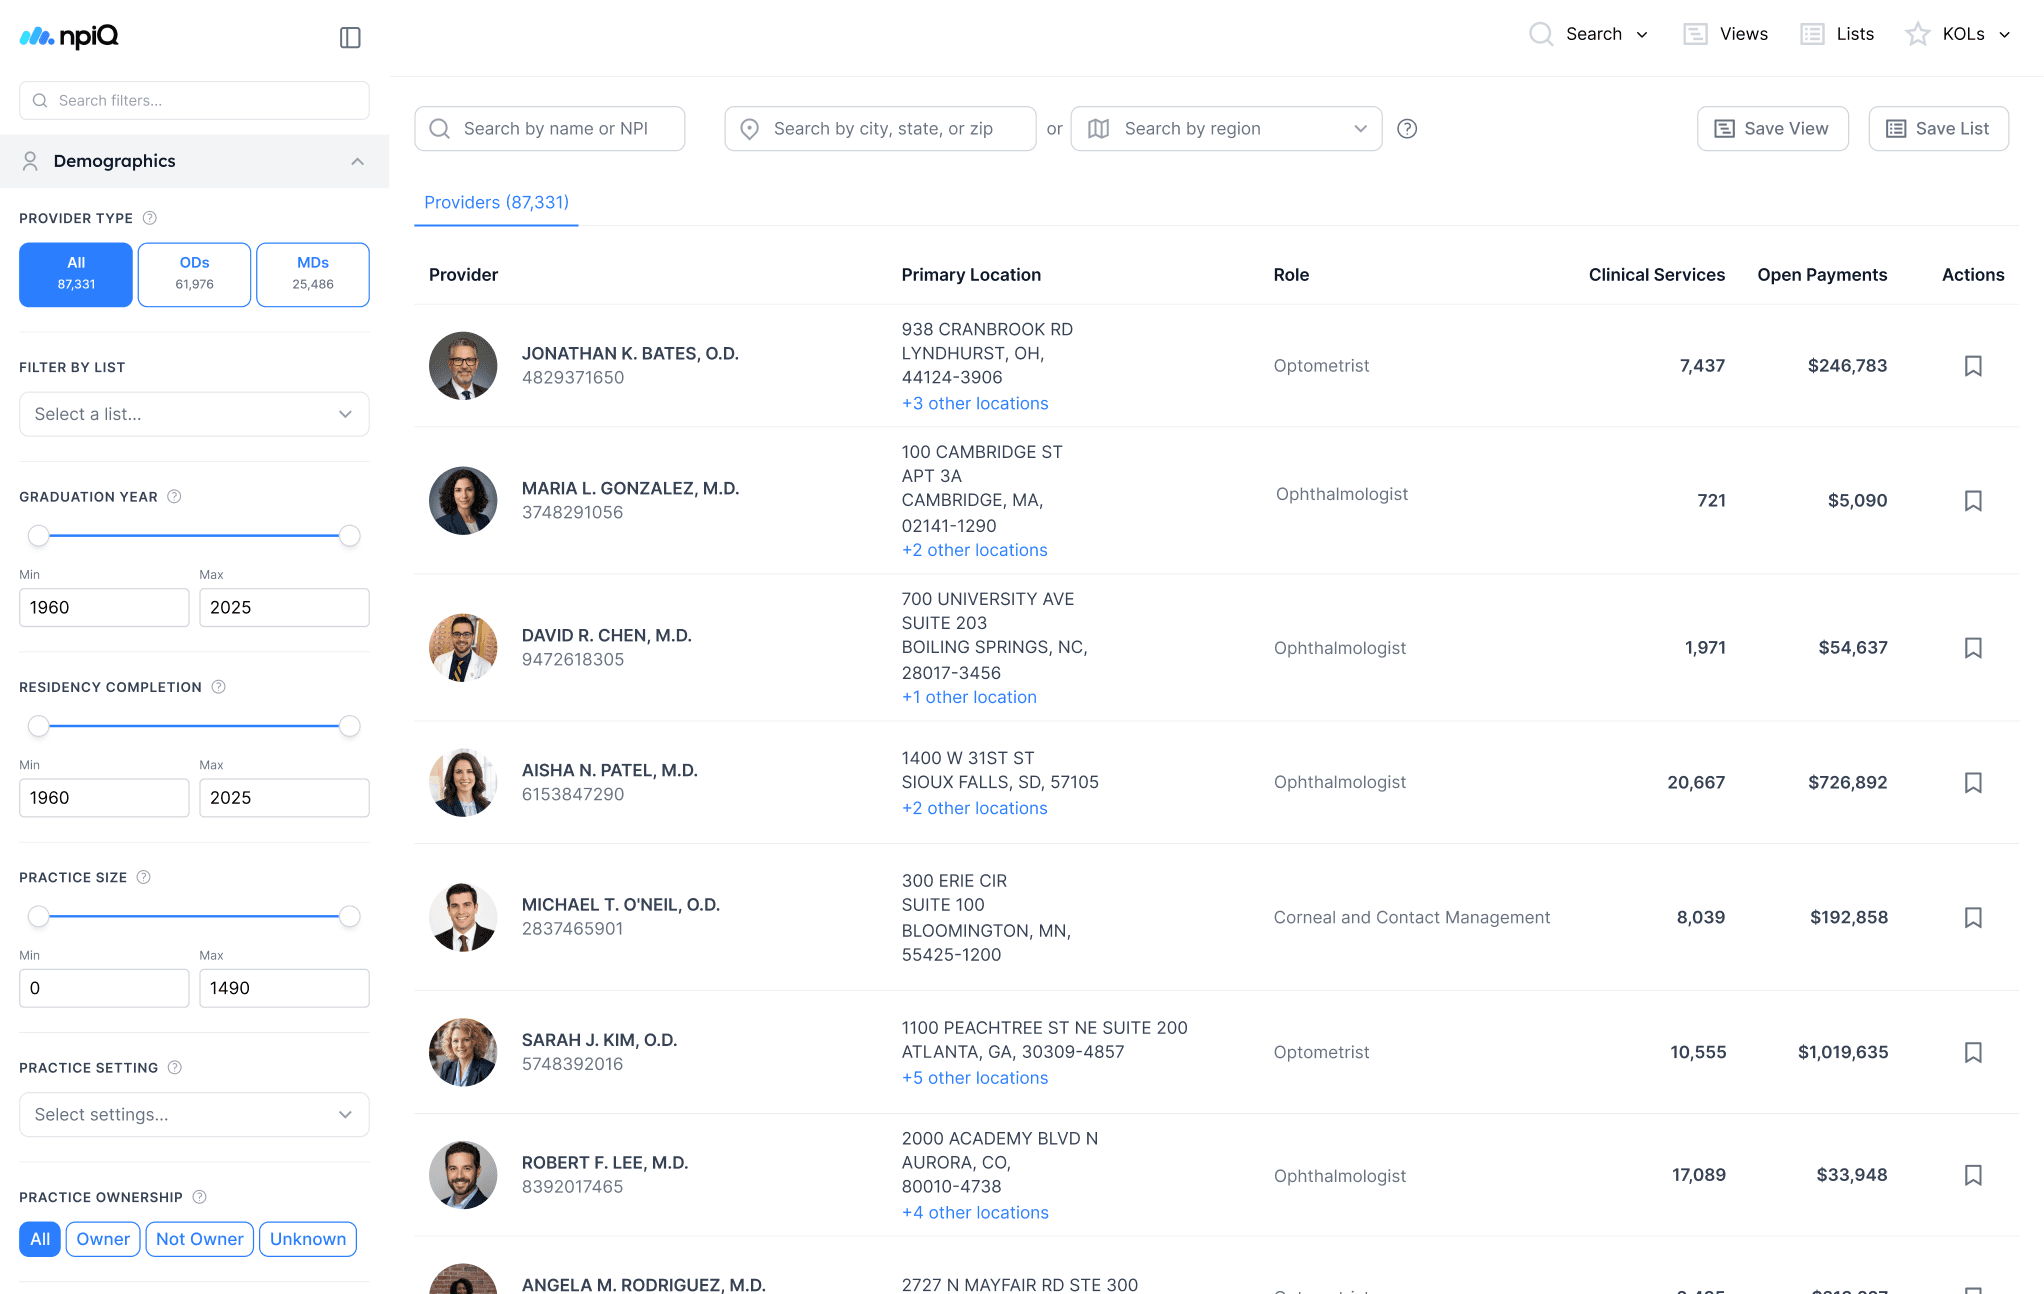Image resolution: width=2044 pixels, height=1294 pixels.
Task: Click Graduation Year Max input 2025
Action: [x=284, y=608]
